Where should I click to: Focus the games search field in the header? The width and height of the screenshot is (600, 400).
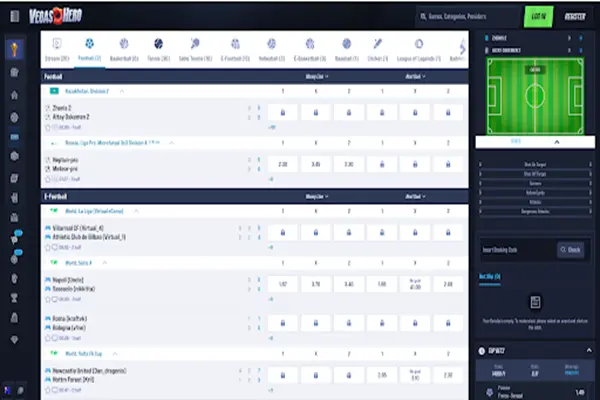click(x=467, y=16)
